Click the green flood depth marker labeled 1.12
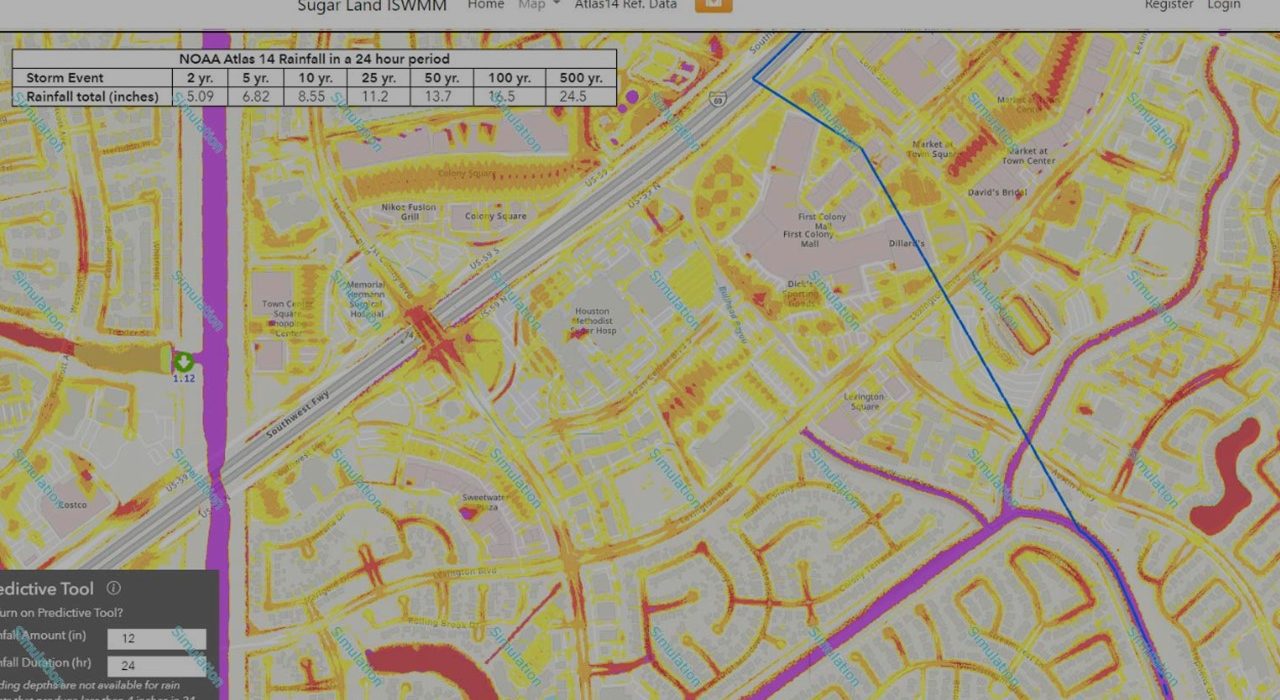 pyautogui.click(x=182, y=363)
